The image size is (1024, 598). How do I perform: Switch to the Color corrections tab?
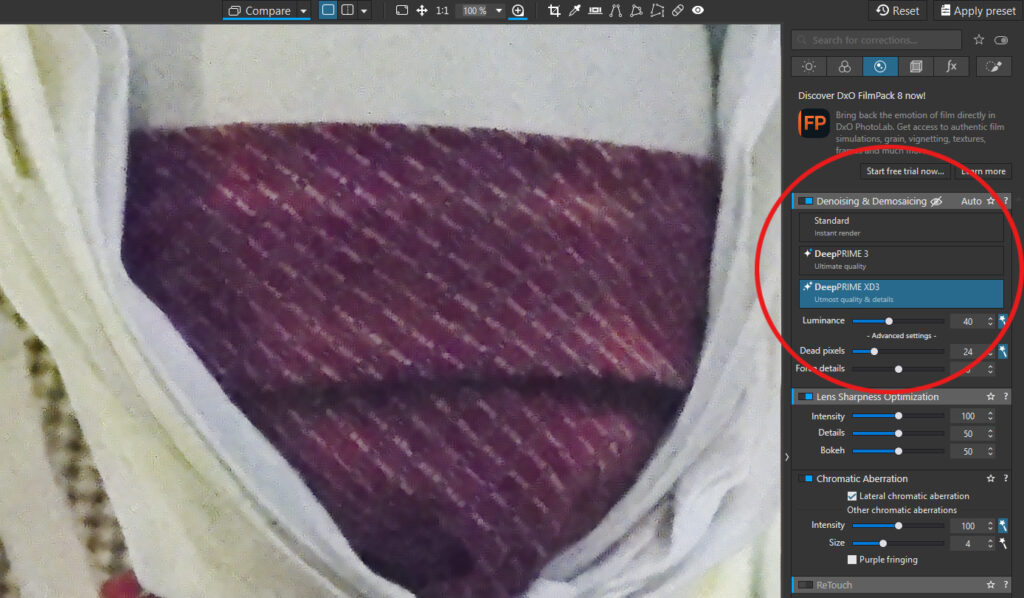click(844, 67)
